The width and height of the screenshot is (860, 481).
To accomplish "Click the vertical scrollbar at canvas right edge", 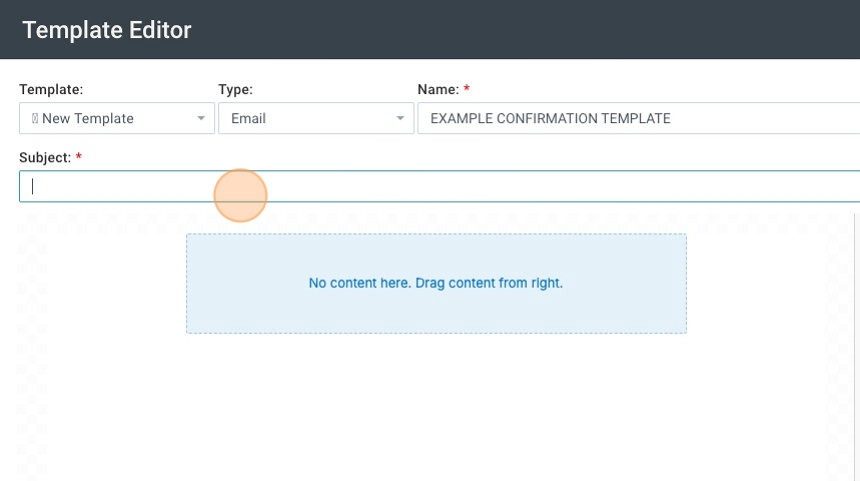I will pos(856,340).
